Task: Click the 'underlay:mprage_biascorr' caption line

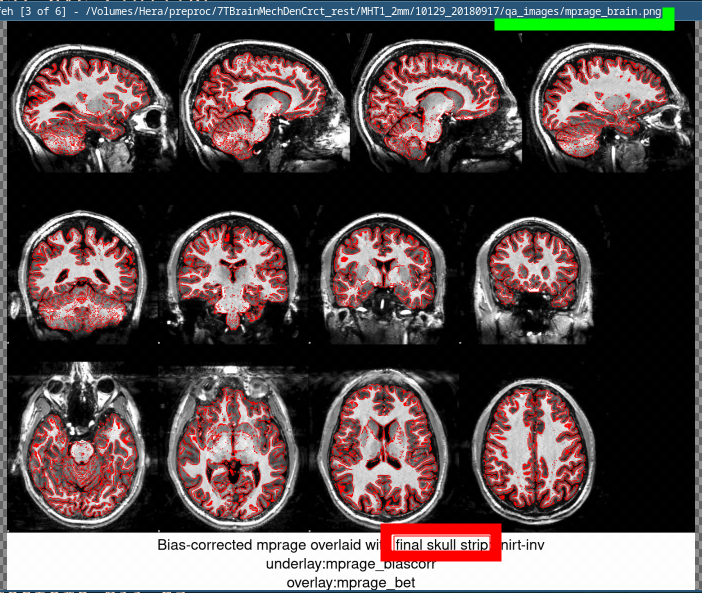Action: coord(351,564)
